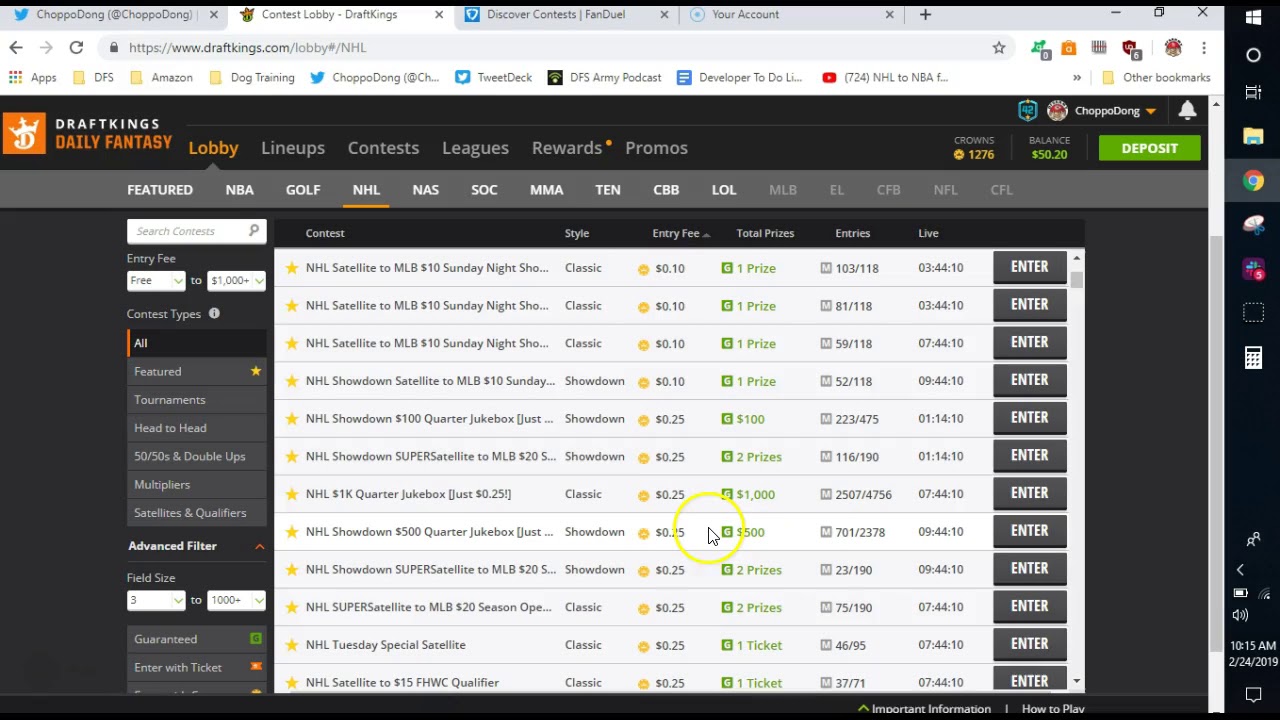This screenshot has height=720, width=1280.
Task: Go back using browser back arrow
Action: click(x=16, y=48)
